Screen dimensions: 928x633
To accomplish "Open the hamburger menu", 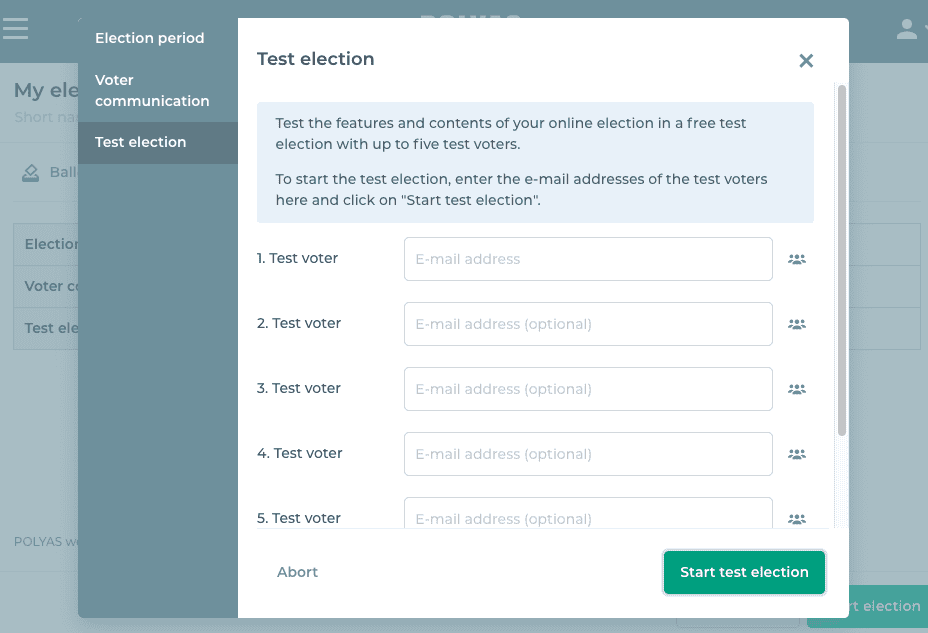I will (x=16, y=28).
